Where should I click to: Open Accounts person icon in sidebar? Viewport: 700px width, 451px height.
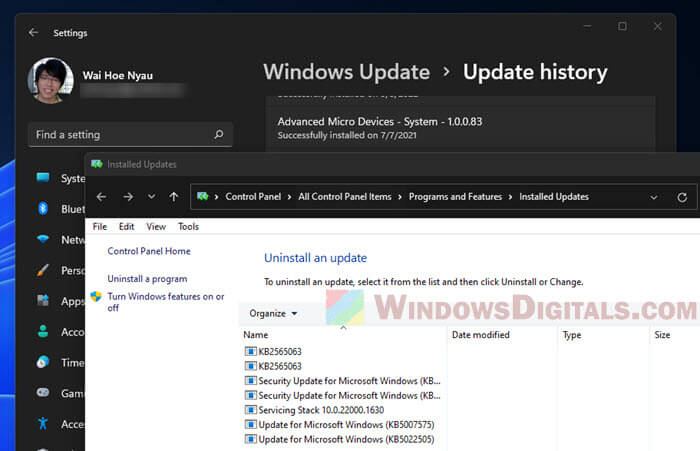[43, 331]
